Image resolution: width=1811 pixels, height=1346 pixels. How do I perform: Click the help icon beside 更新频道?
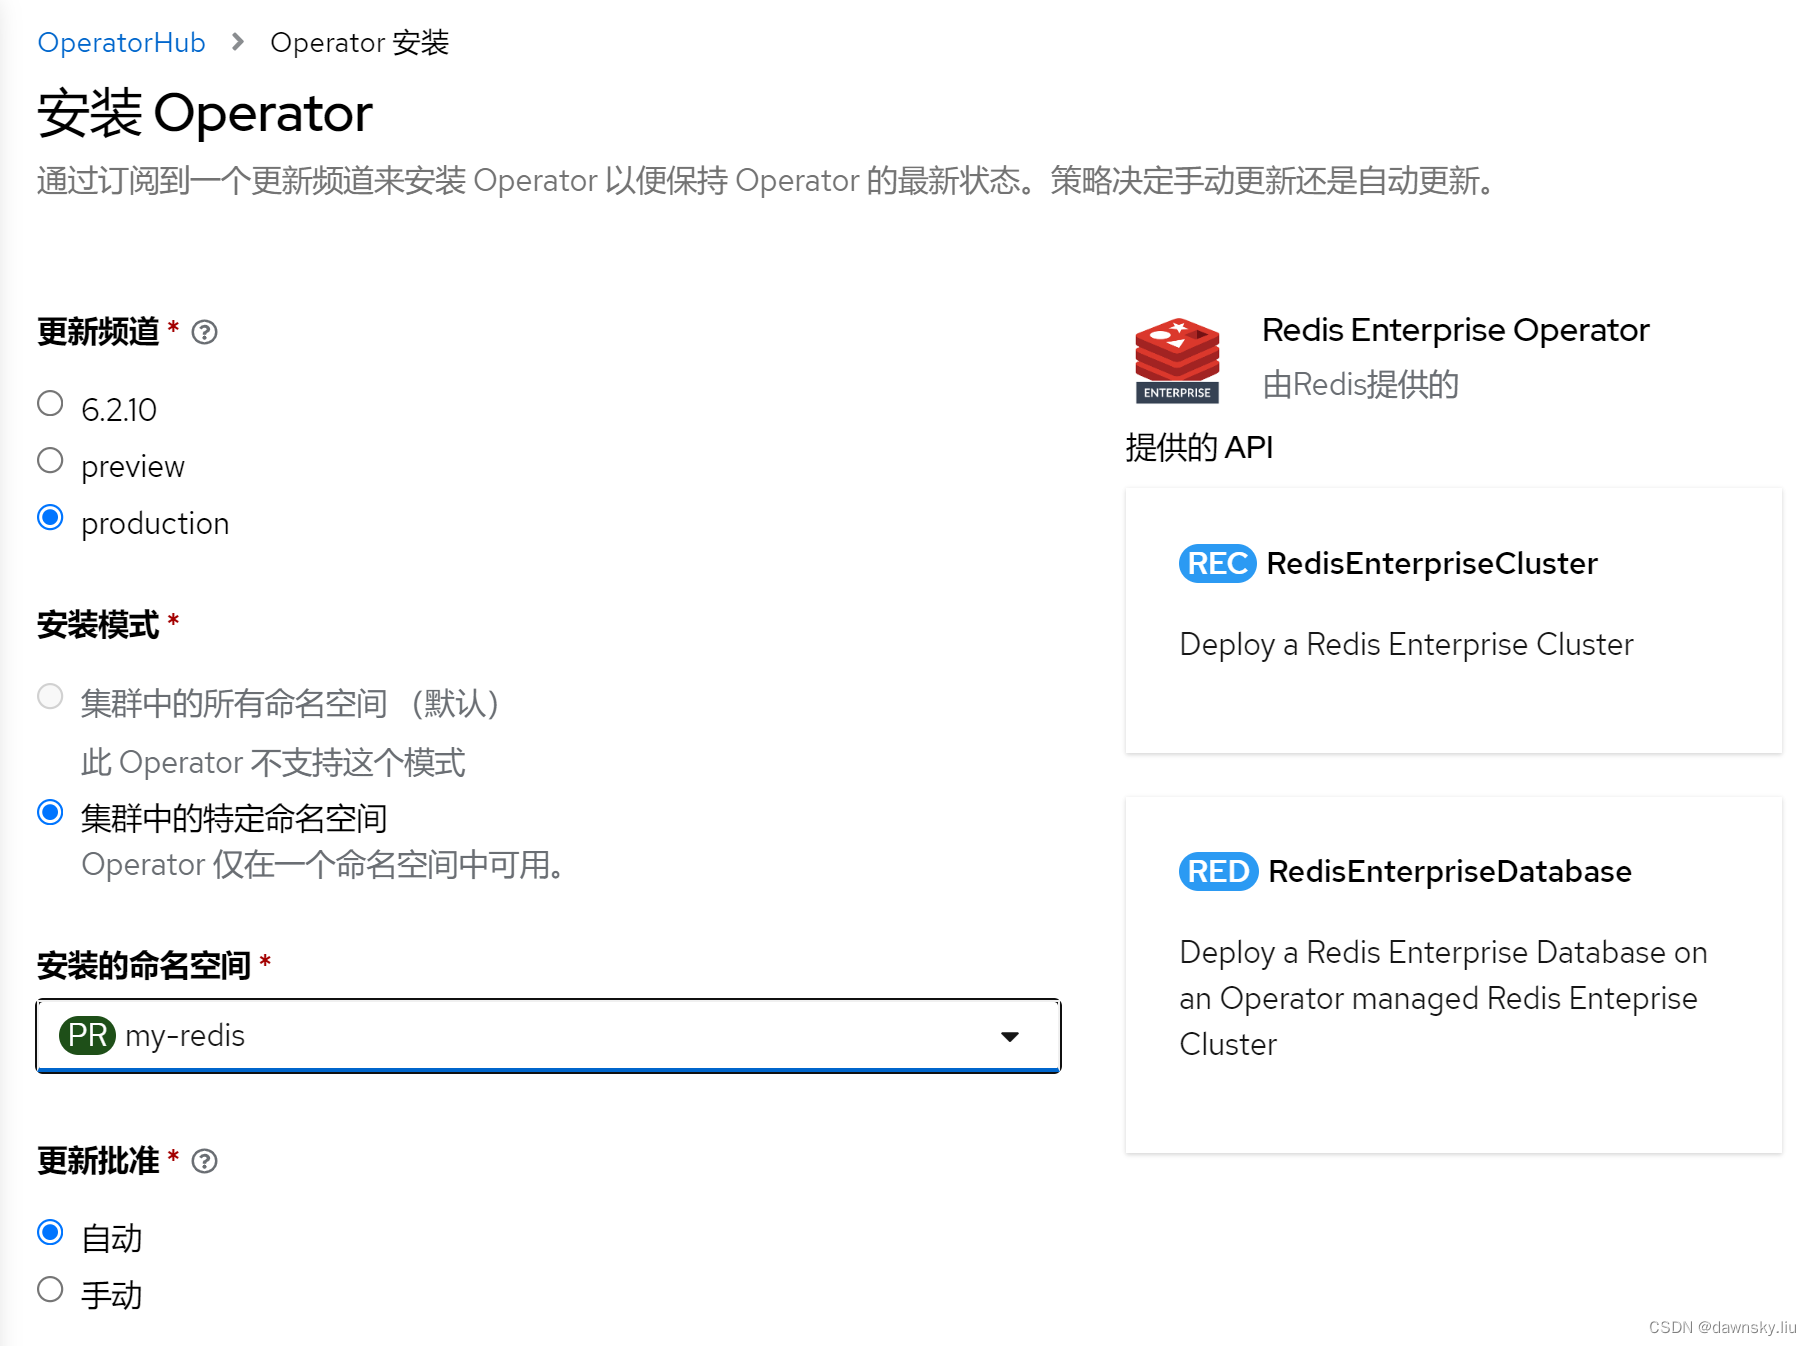[205, 332]
